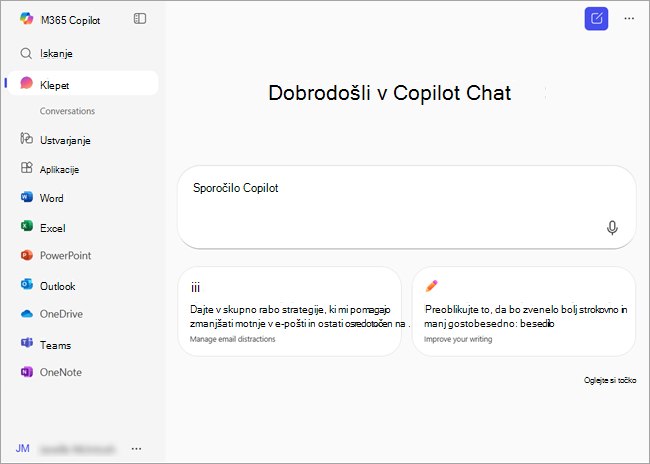Click the microphone dictation icon
This screenshot has width=650, height=464.
tap(612, 228)
